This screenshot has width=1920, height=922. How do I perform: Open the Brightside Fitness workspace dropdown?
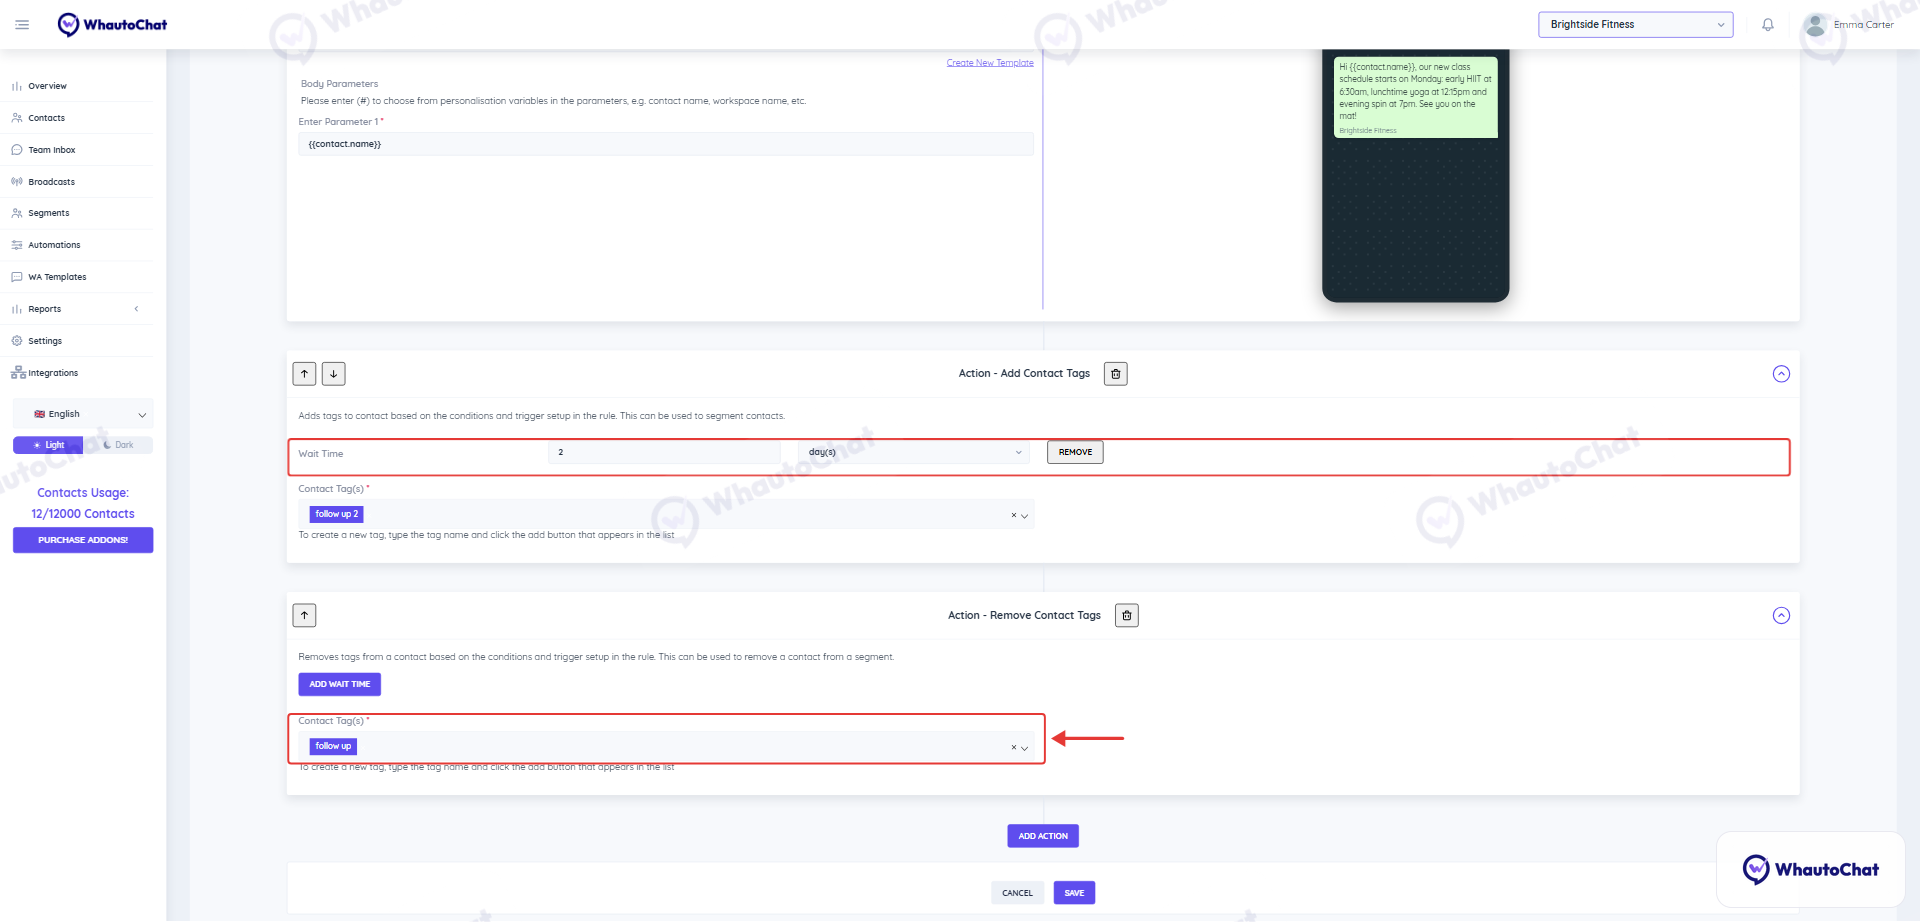(x=1635, y=25)
